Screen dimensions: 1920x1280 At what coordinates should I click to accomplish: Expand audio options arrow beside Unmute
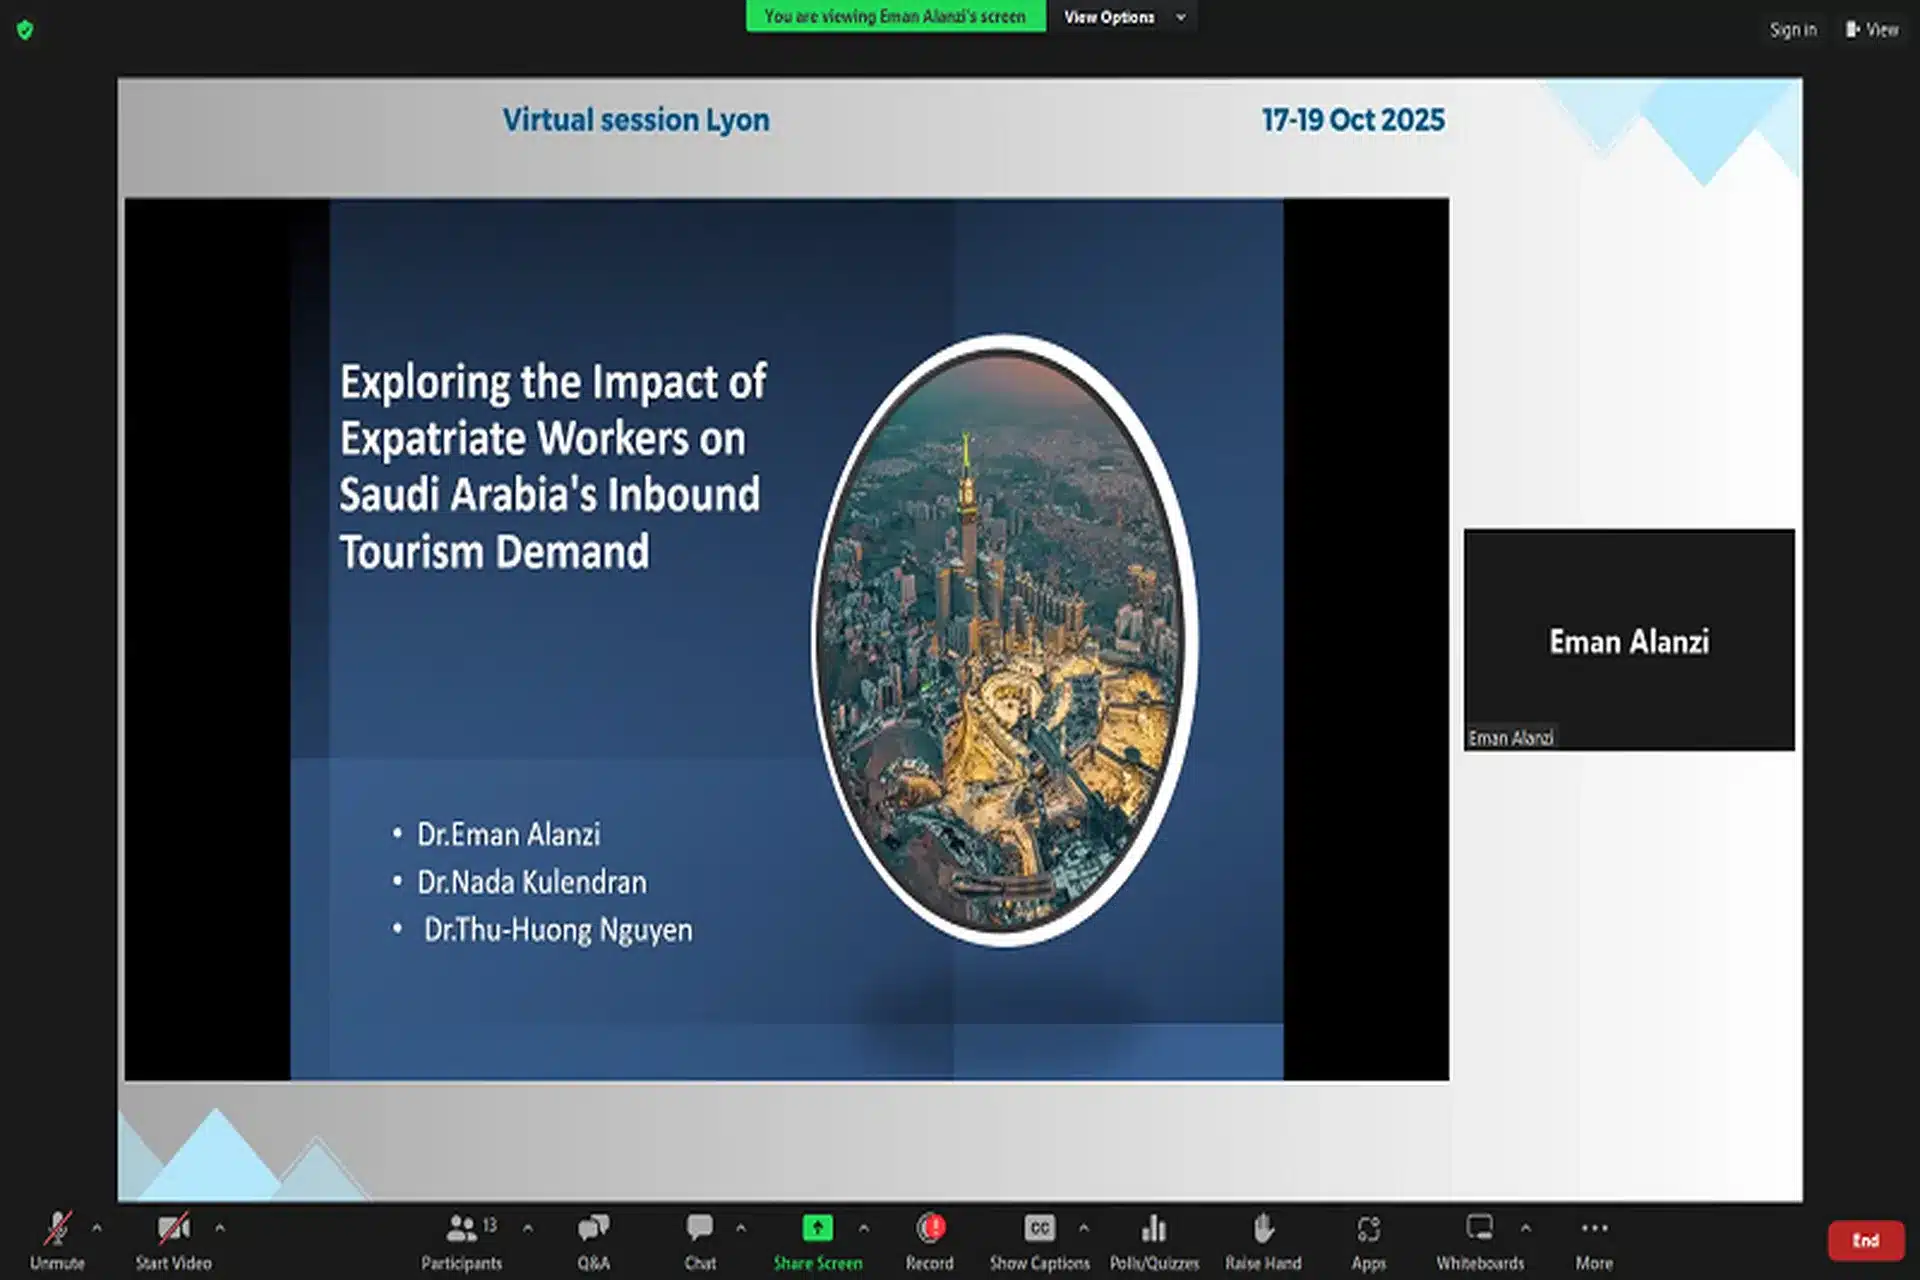tap(97, 1227)
